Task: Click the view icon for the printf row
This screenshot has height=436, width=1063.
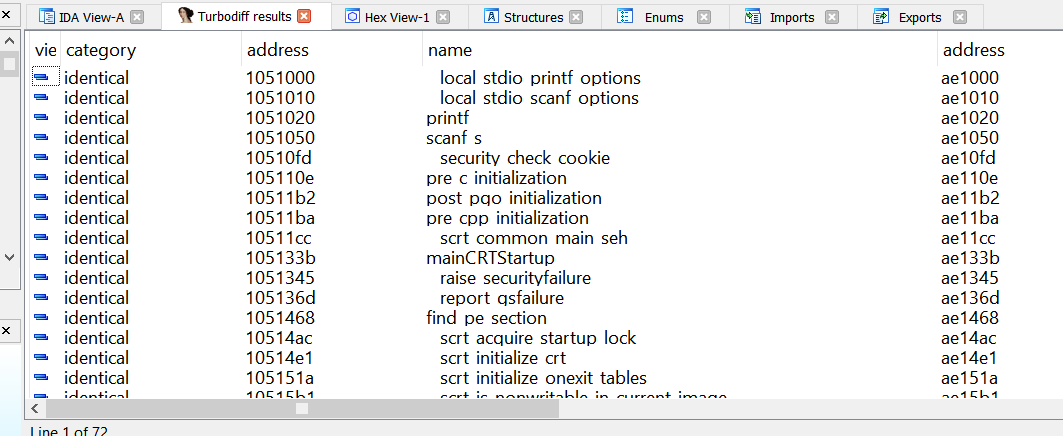Action: click(x=42, y=118)
